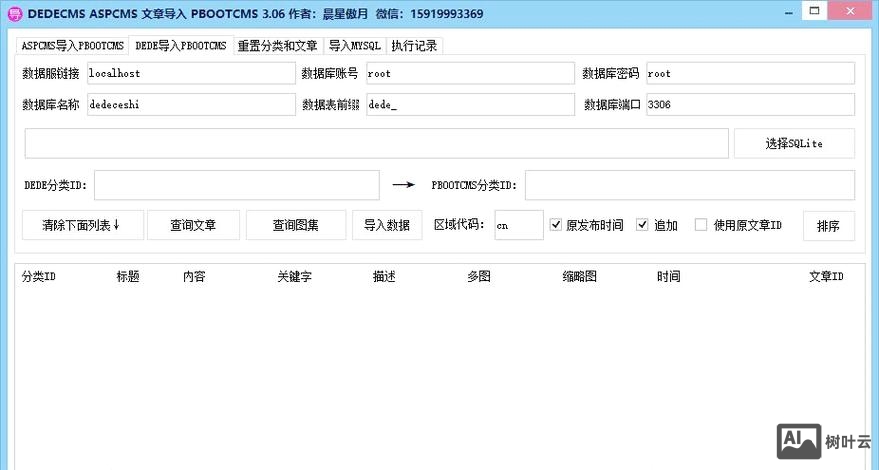Click the 查询文章 button
879x470 pixels.
[x=193, y=225]
